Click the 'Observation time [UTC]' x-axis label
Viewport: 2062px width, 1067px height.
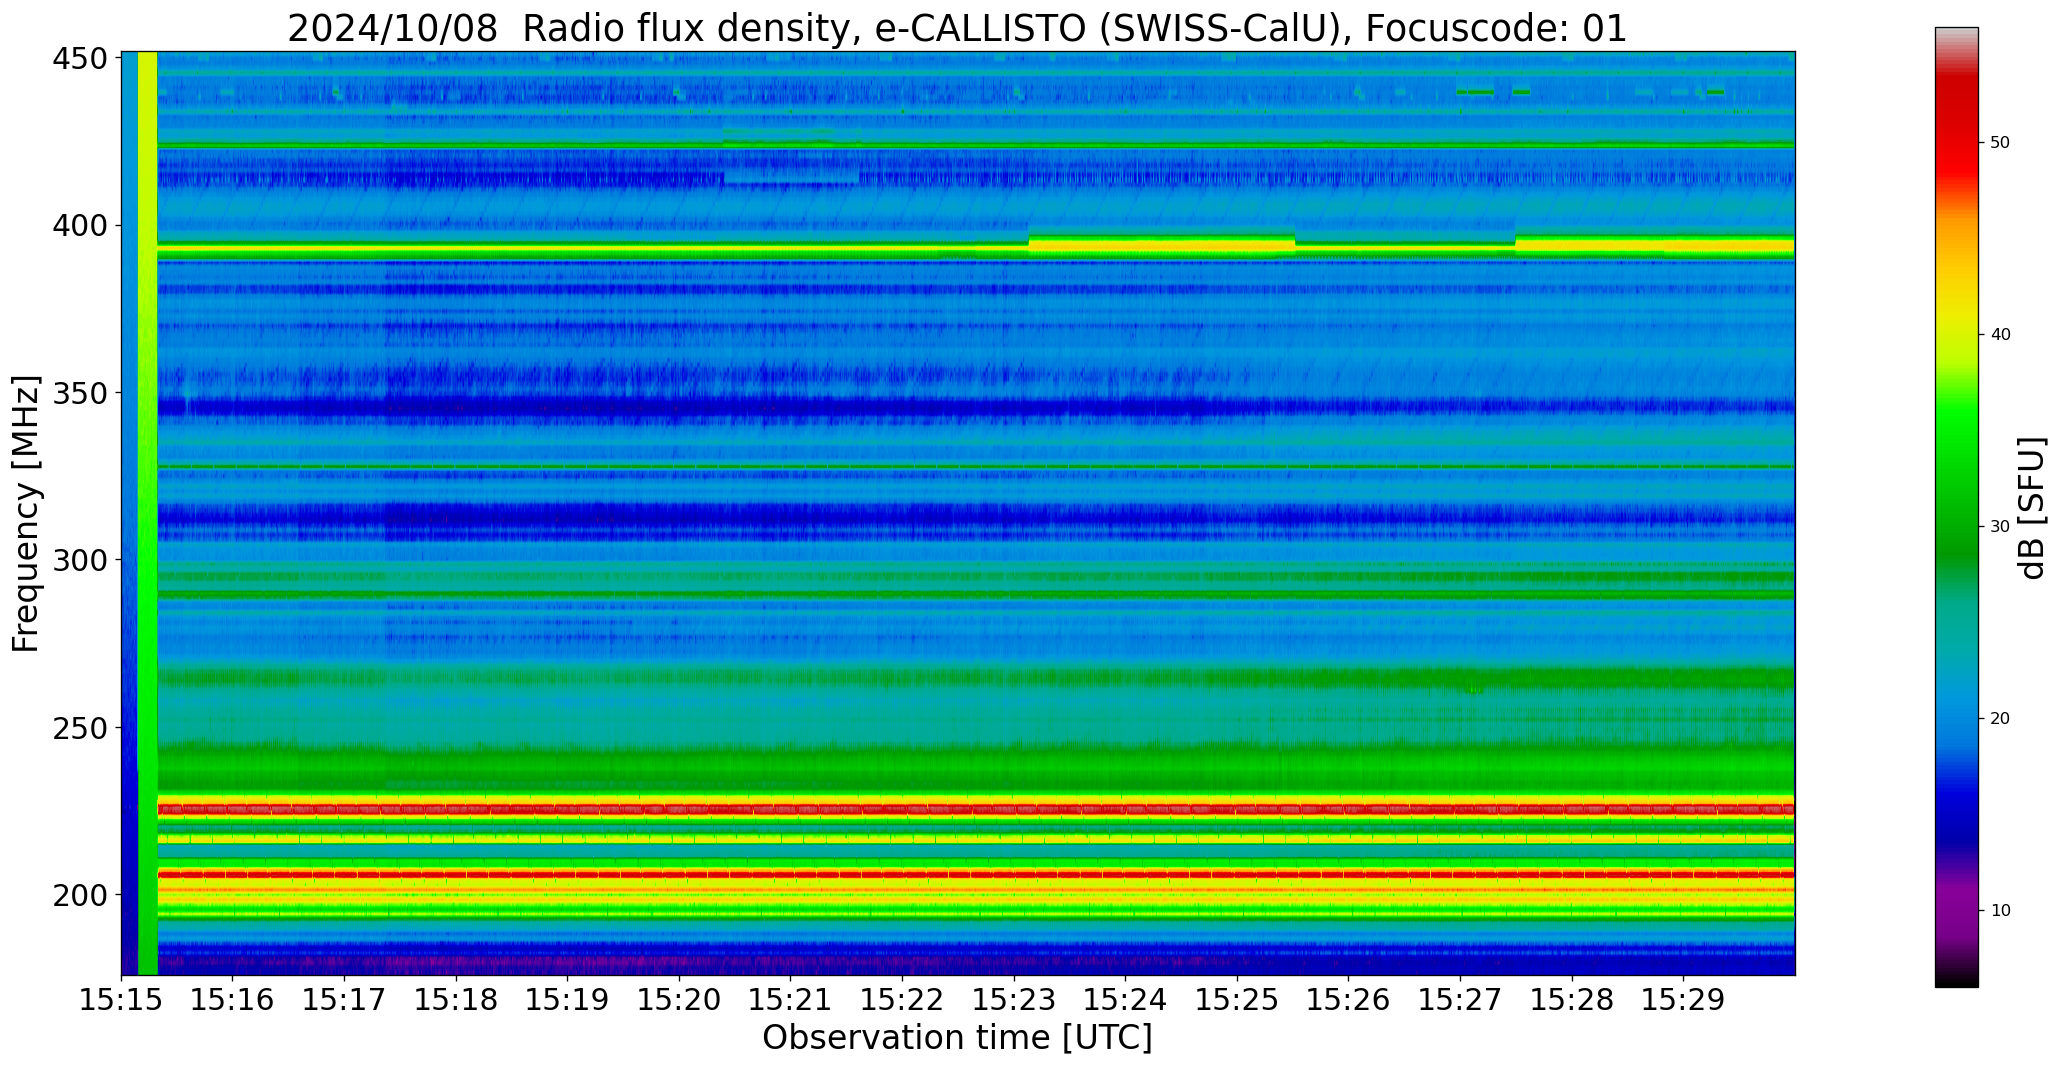coord(957,1038)
